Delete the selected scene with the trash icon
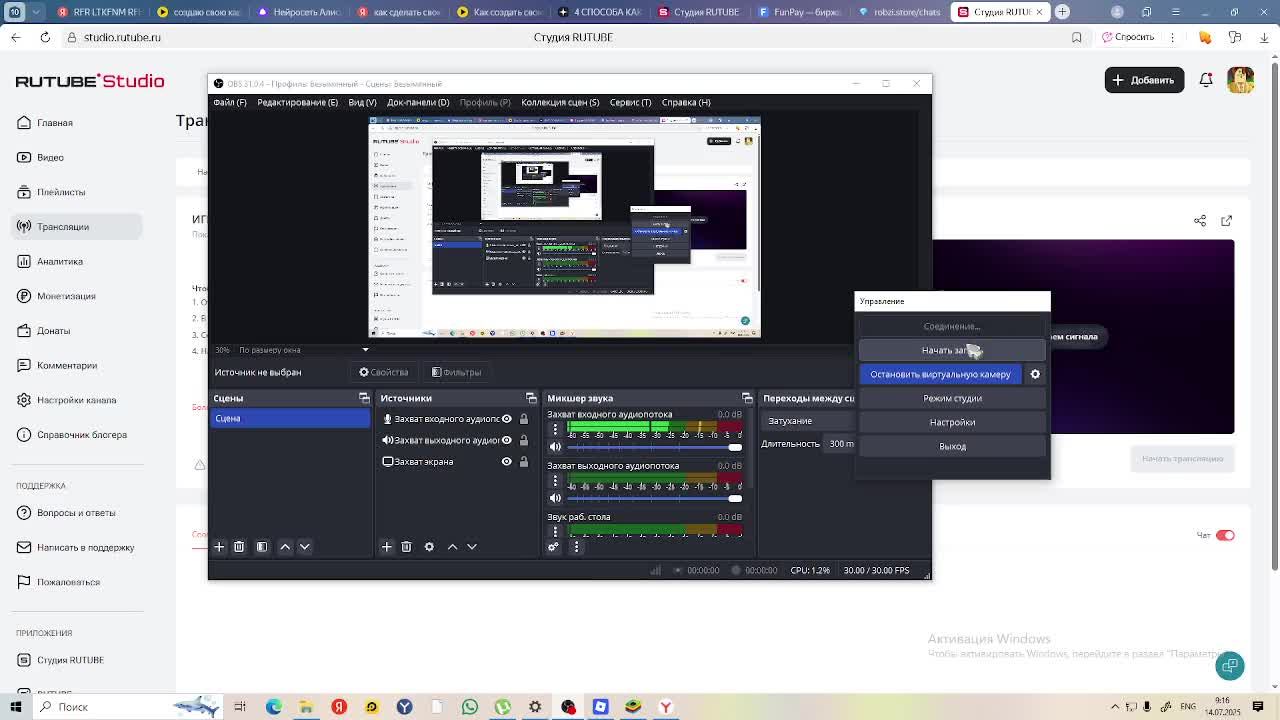This screenshot has width=1280, height=720. (x=239, y=547)
